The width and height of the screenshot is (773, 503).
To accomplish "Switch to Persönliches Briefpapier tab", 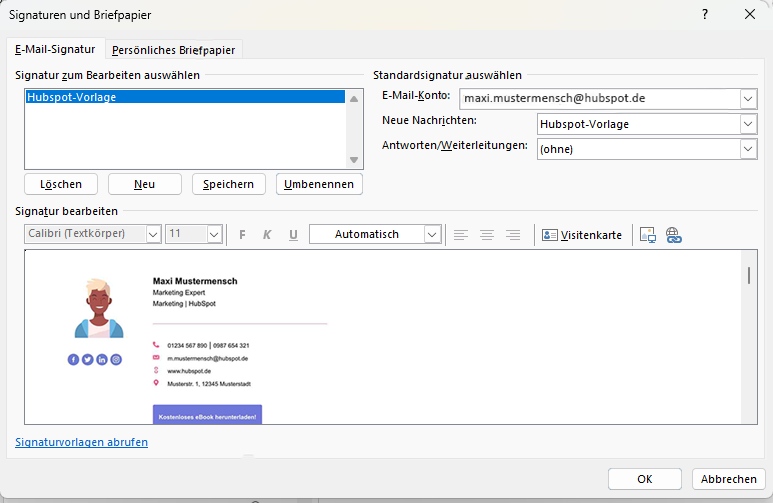I will 174,50.
